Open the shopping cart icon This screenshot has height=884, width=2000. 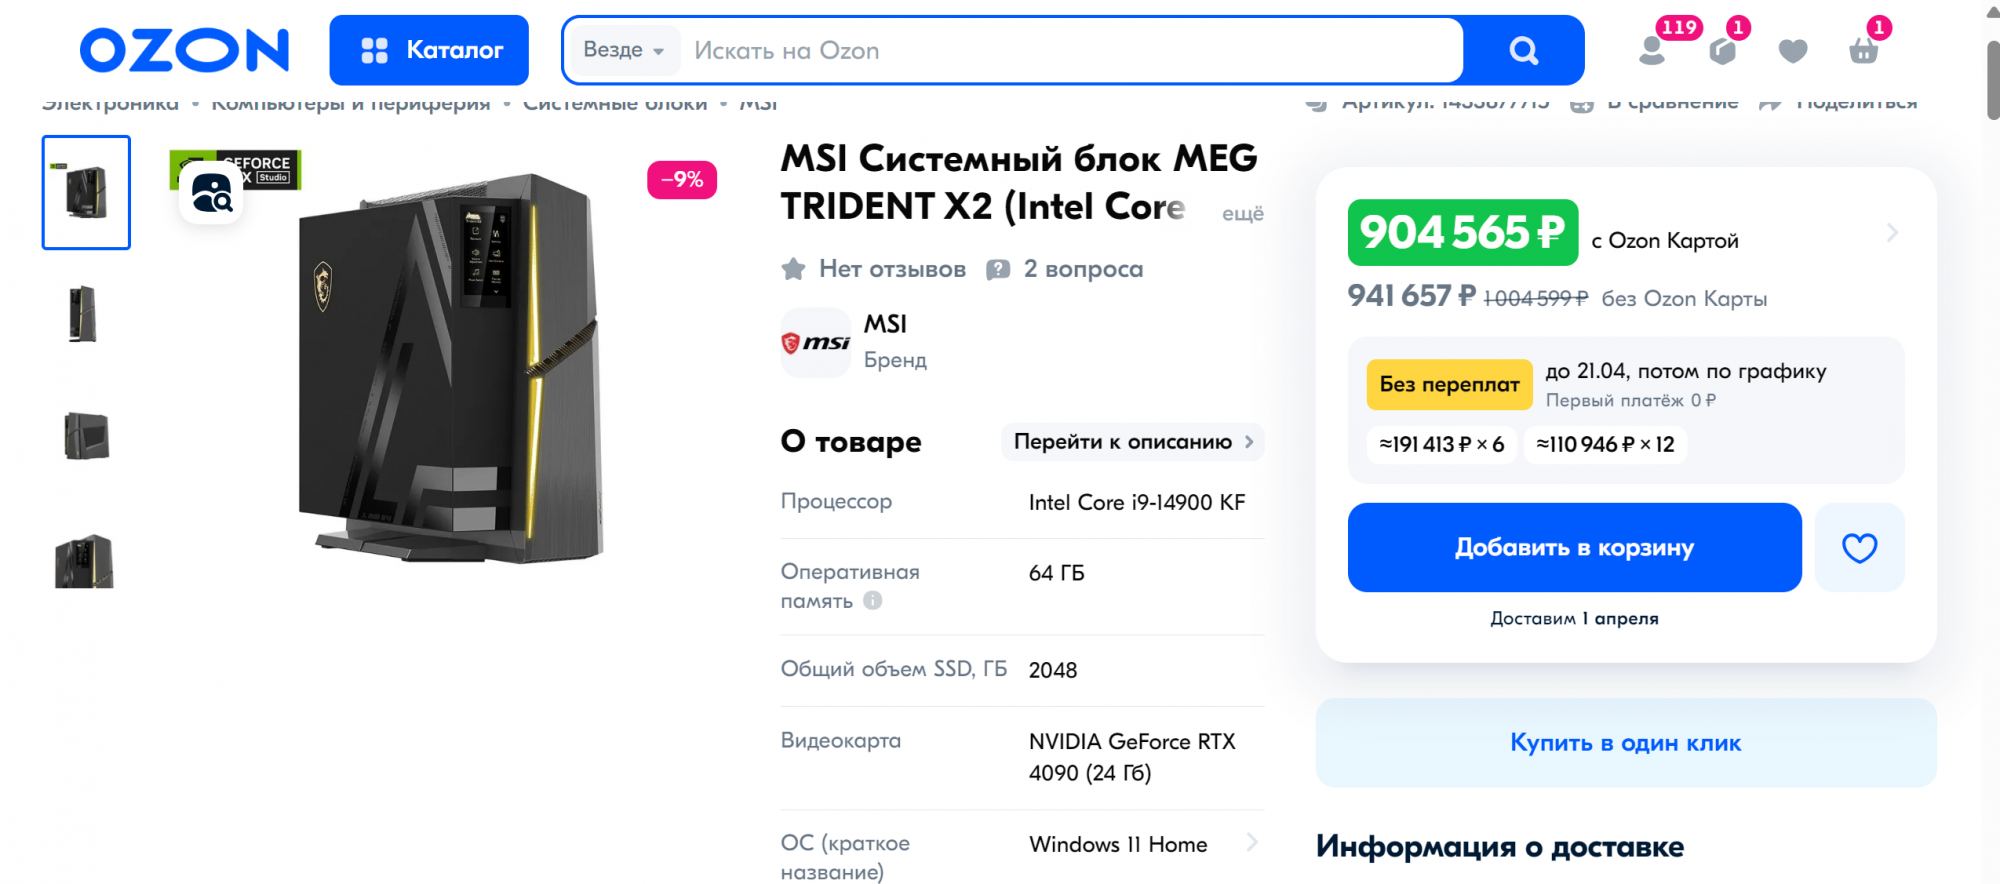coord(1863,50)
